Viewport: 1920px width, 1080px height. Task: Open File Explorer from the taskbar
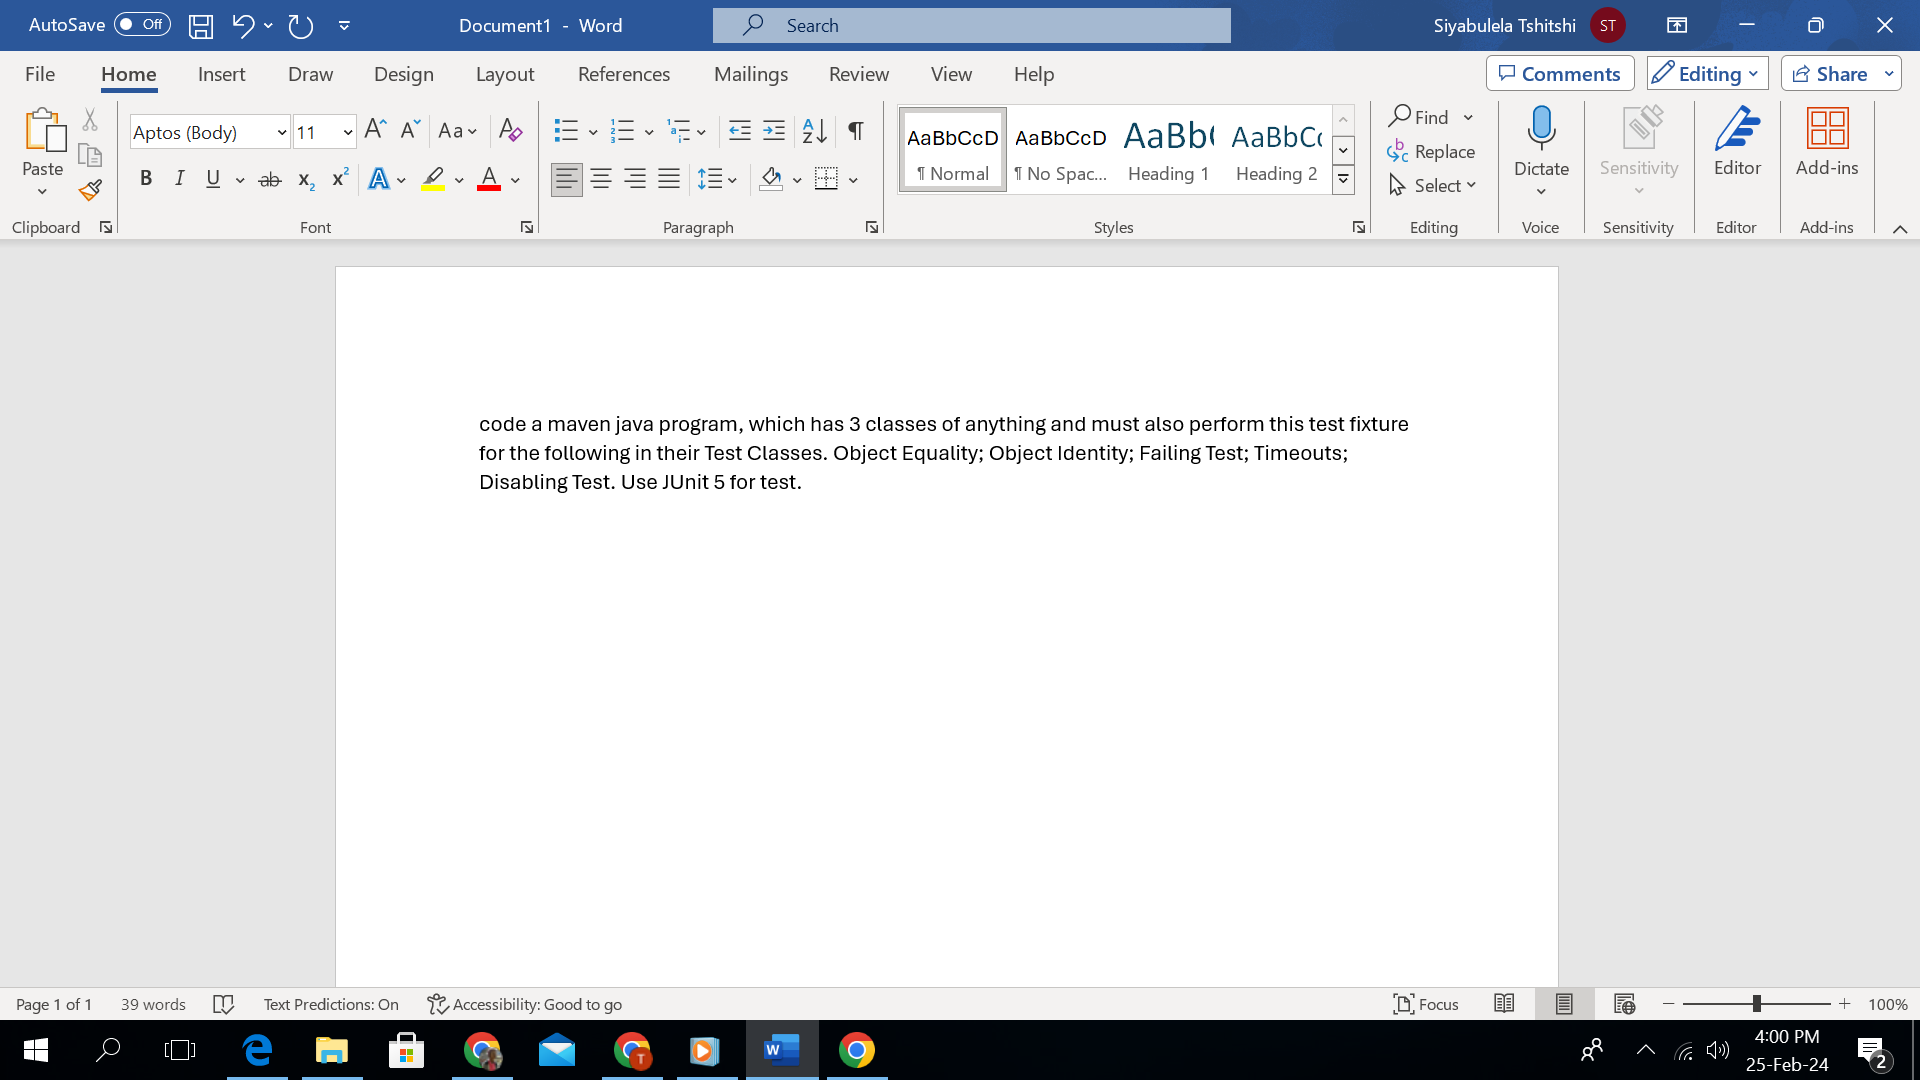click(x=332, y=1050)
